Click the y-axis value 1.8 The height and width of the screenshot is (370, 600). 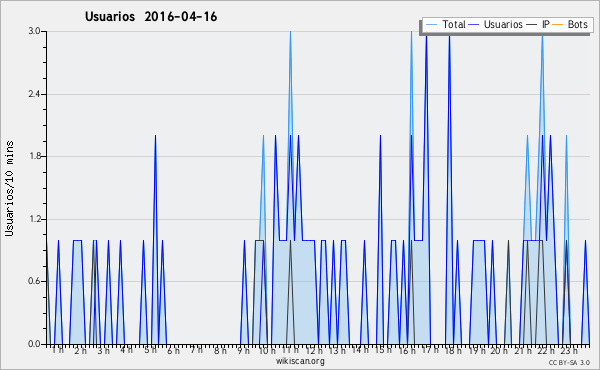pyautogui.click(x=35, y=156)
